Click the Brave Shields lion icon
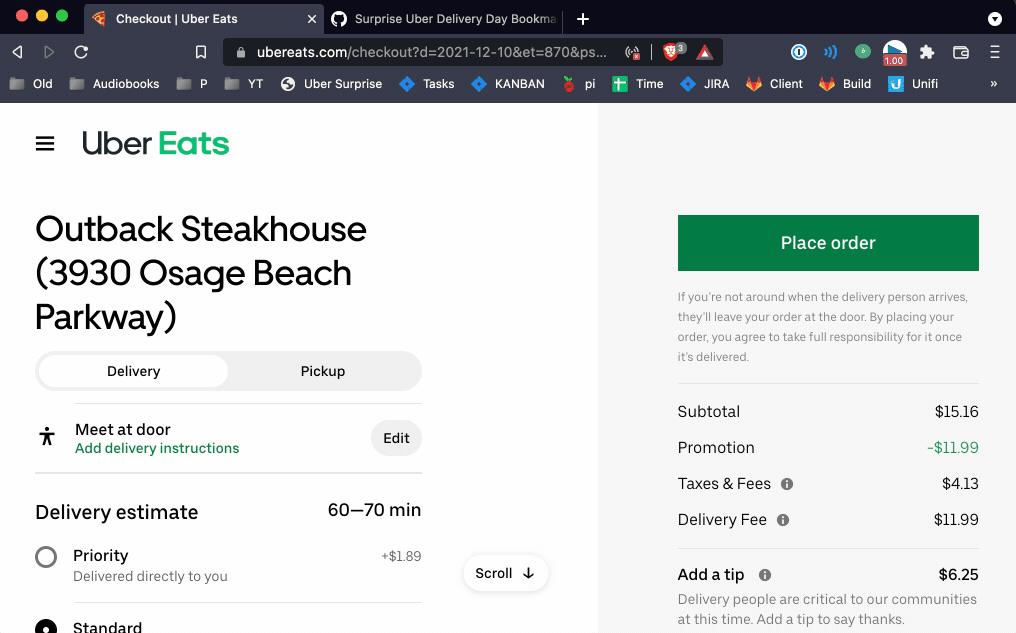Viewport: 1016px width, 633px height. pos(671,52)
